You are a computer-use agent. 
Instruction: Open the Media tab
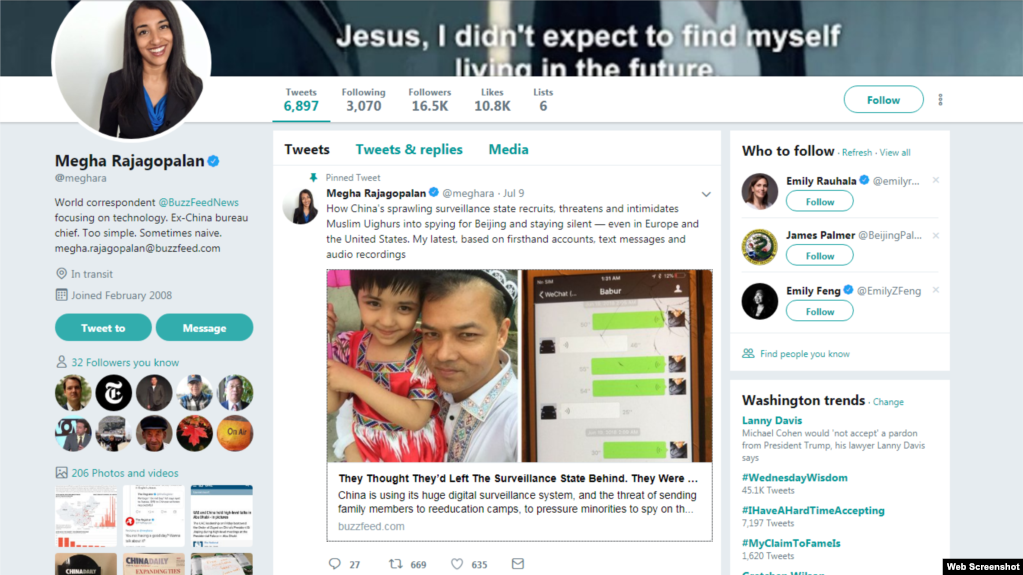(508, 149)
